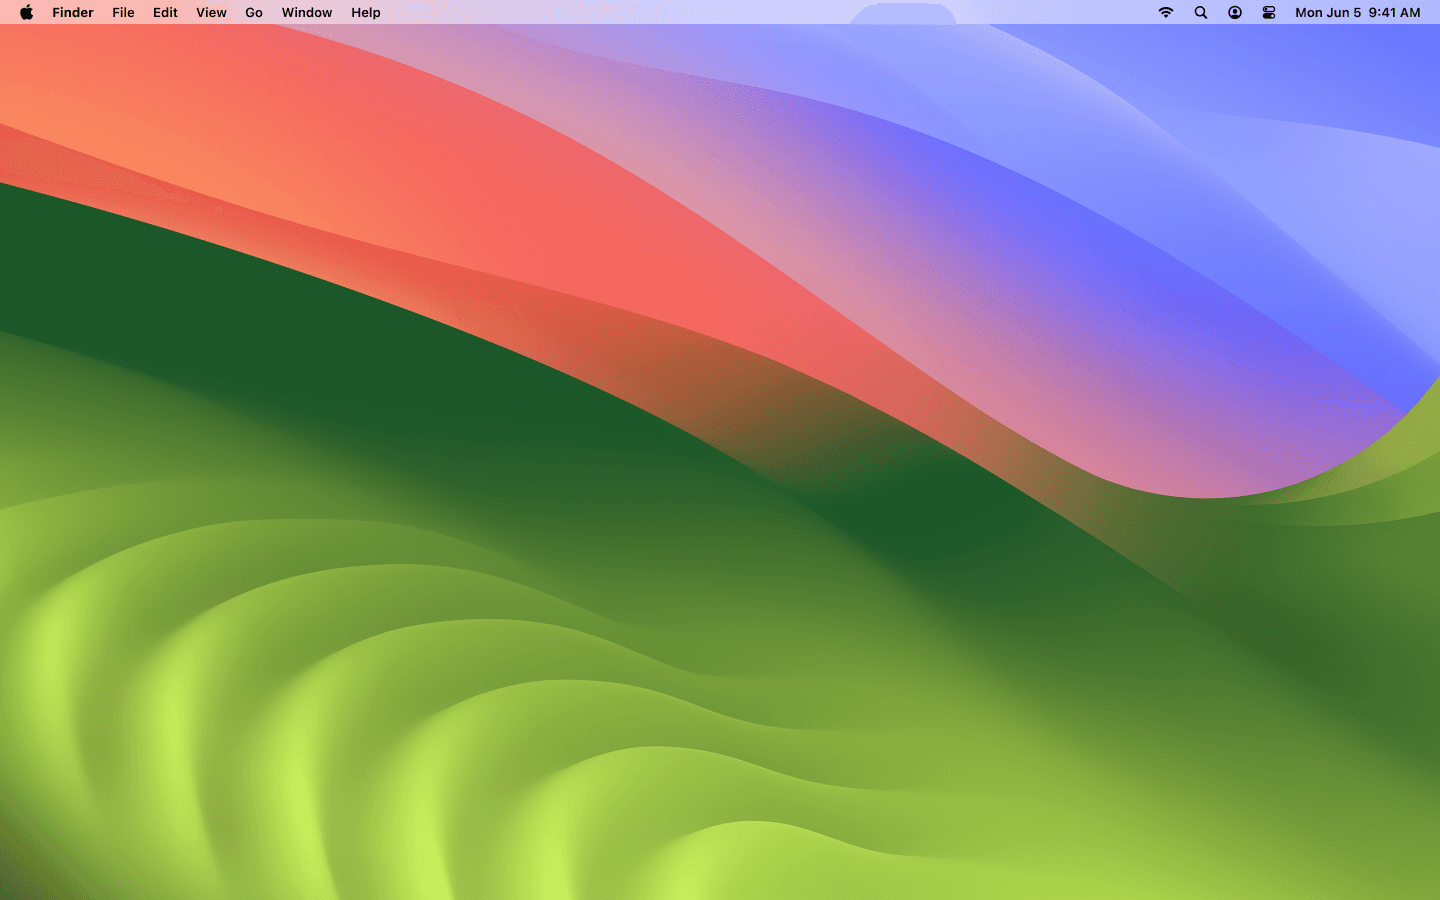Open the Window menu

point(307,12)
